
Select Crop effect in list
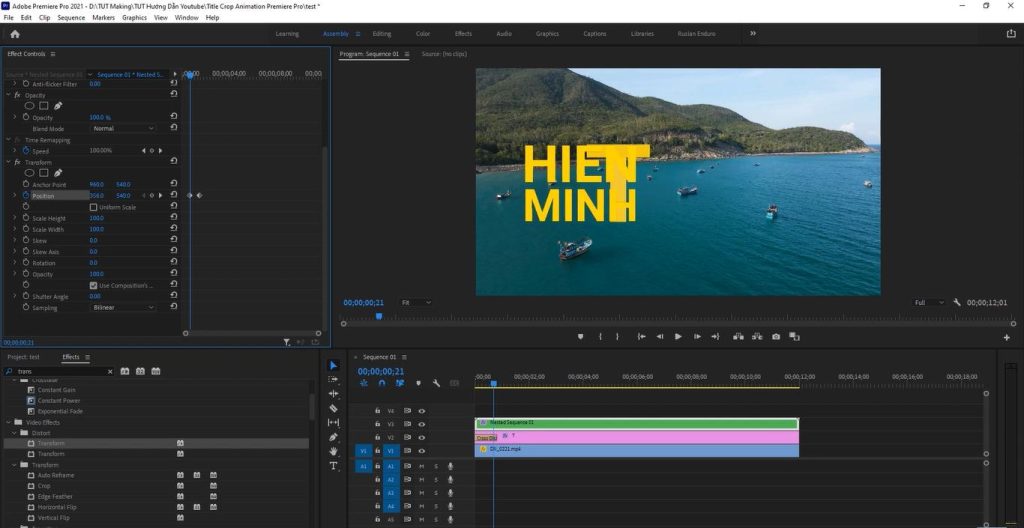click(x=44, y=486)
